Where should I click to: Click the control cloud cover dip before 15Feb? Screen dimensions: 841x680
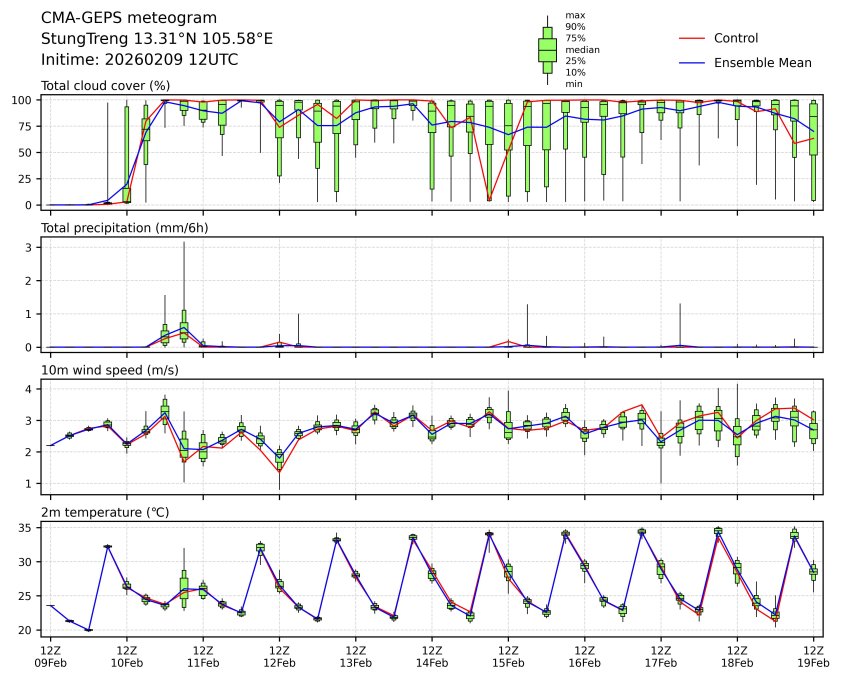pos(489,200)
